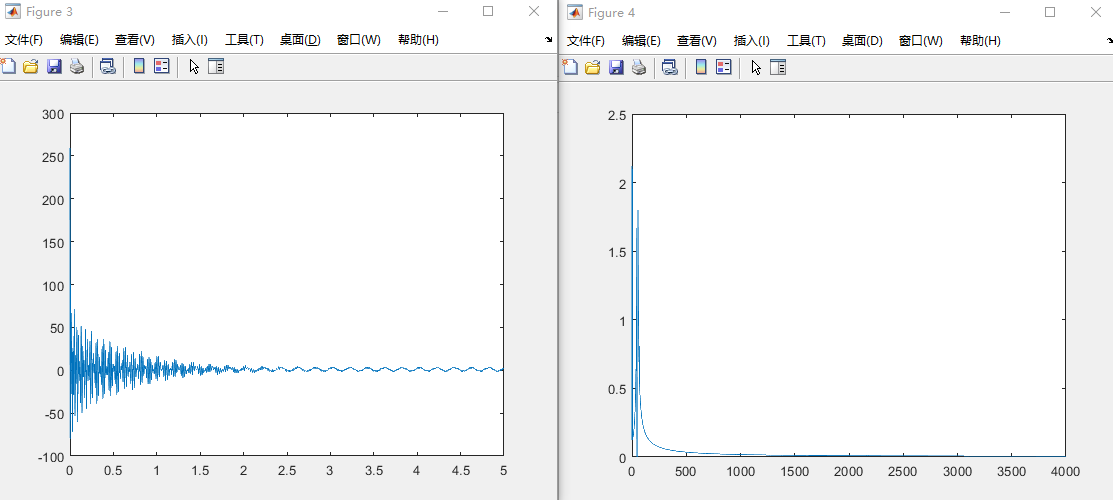Click MATLAB logo in Figure 4 title bar

click(x=575, y=12)
